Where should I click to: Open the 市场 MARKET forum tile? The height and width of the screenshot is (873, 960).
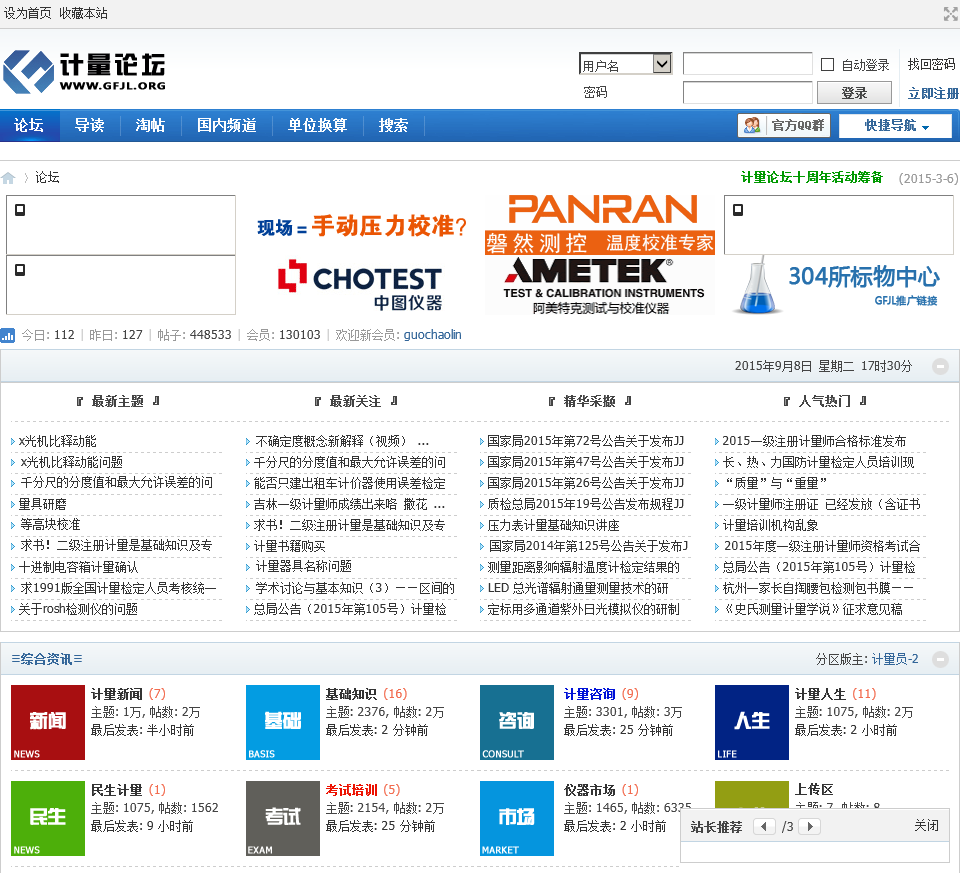pyautogui.click(x=517, y=819)
